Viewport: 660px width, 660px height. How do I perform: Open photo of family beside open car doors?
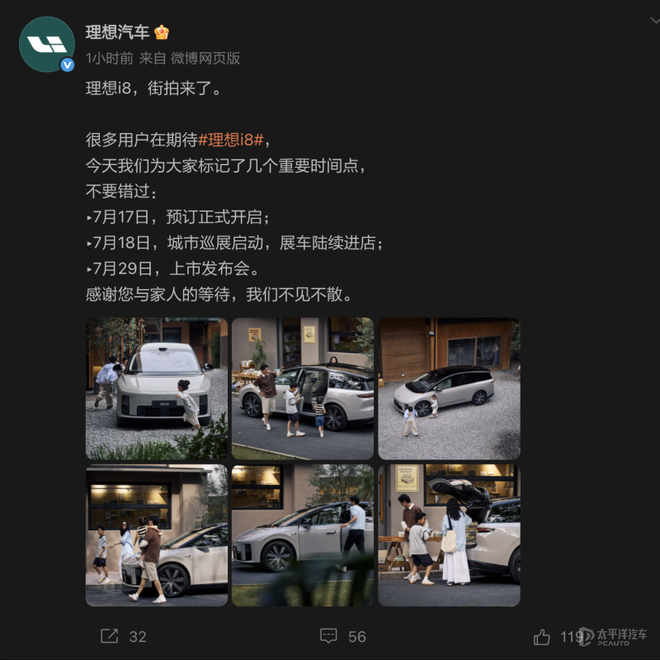click(303, 389)
